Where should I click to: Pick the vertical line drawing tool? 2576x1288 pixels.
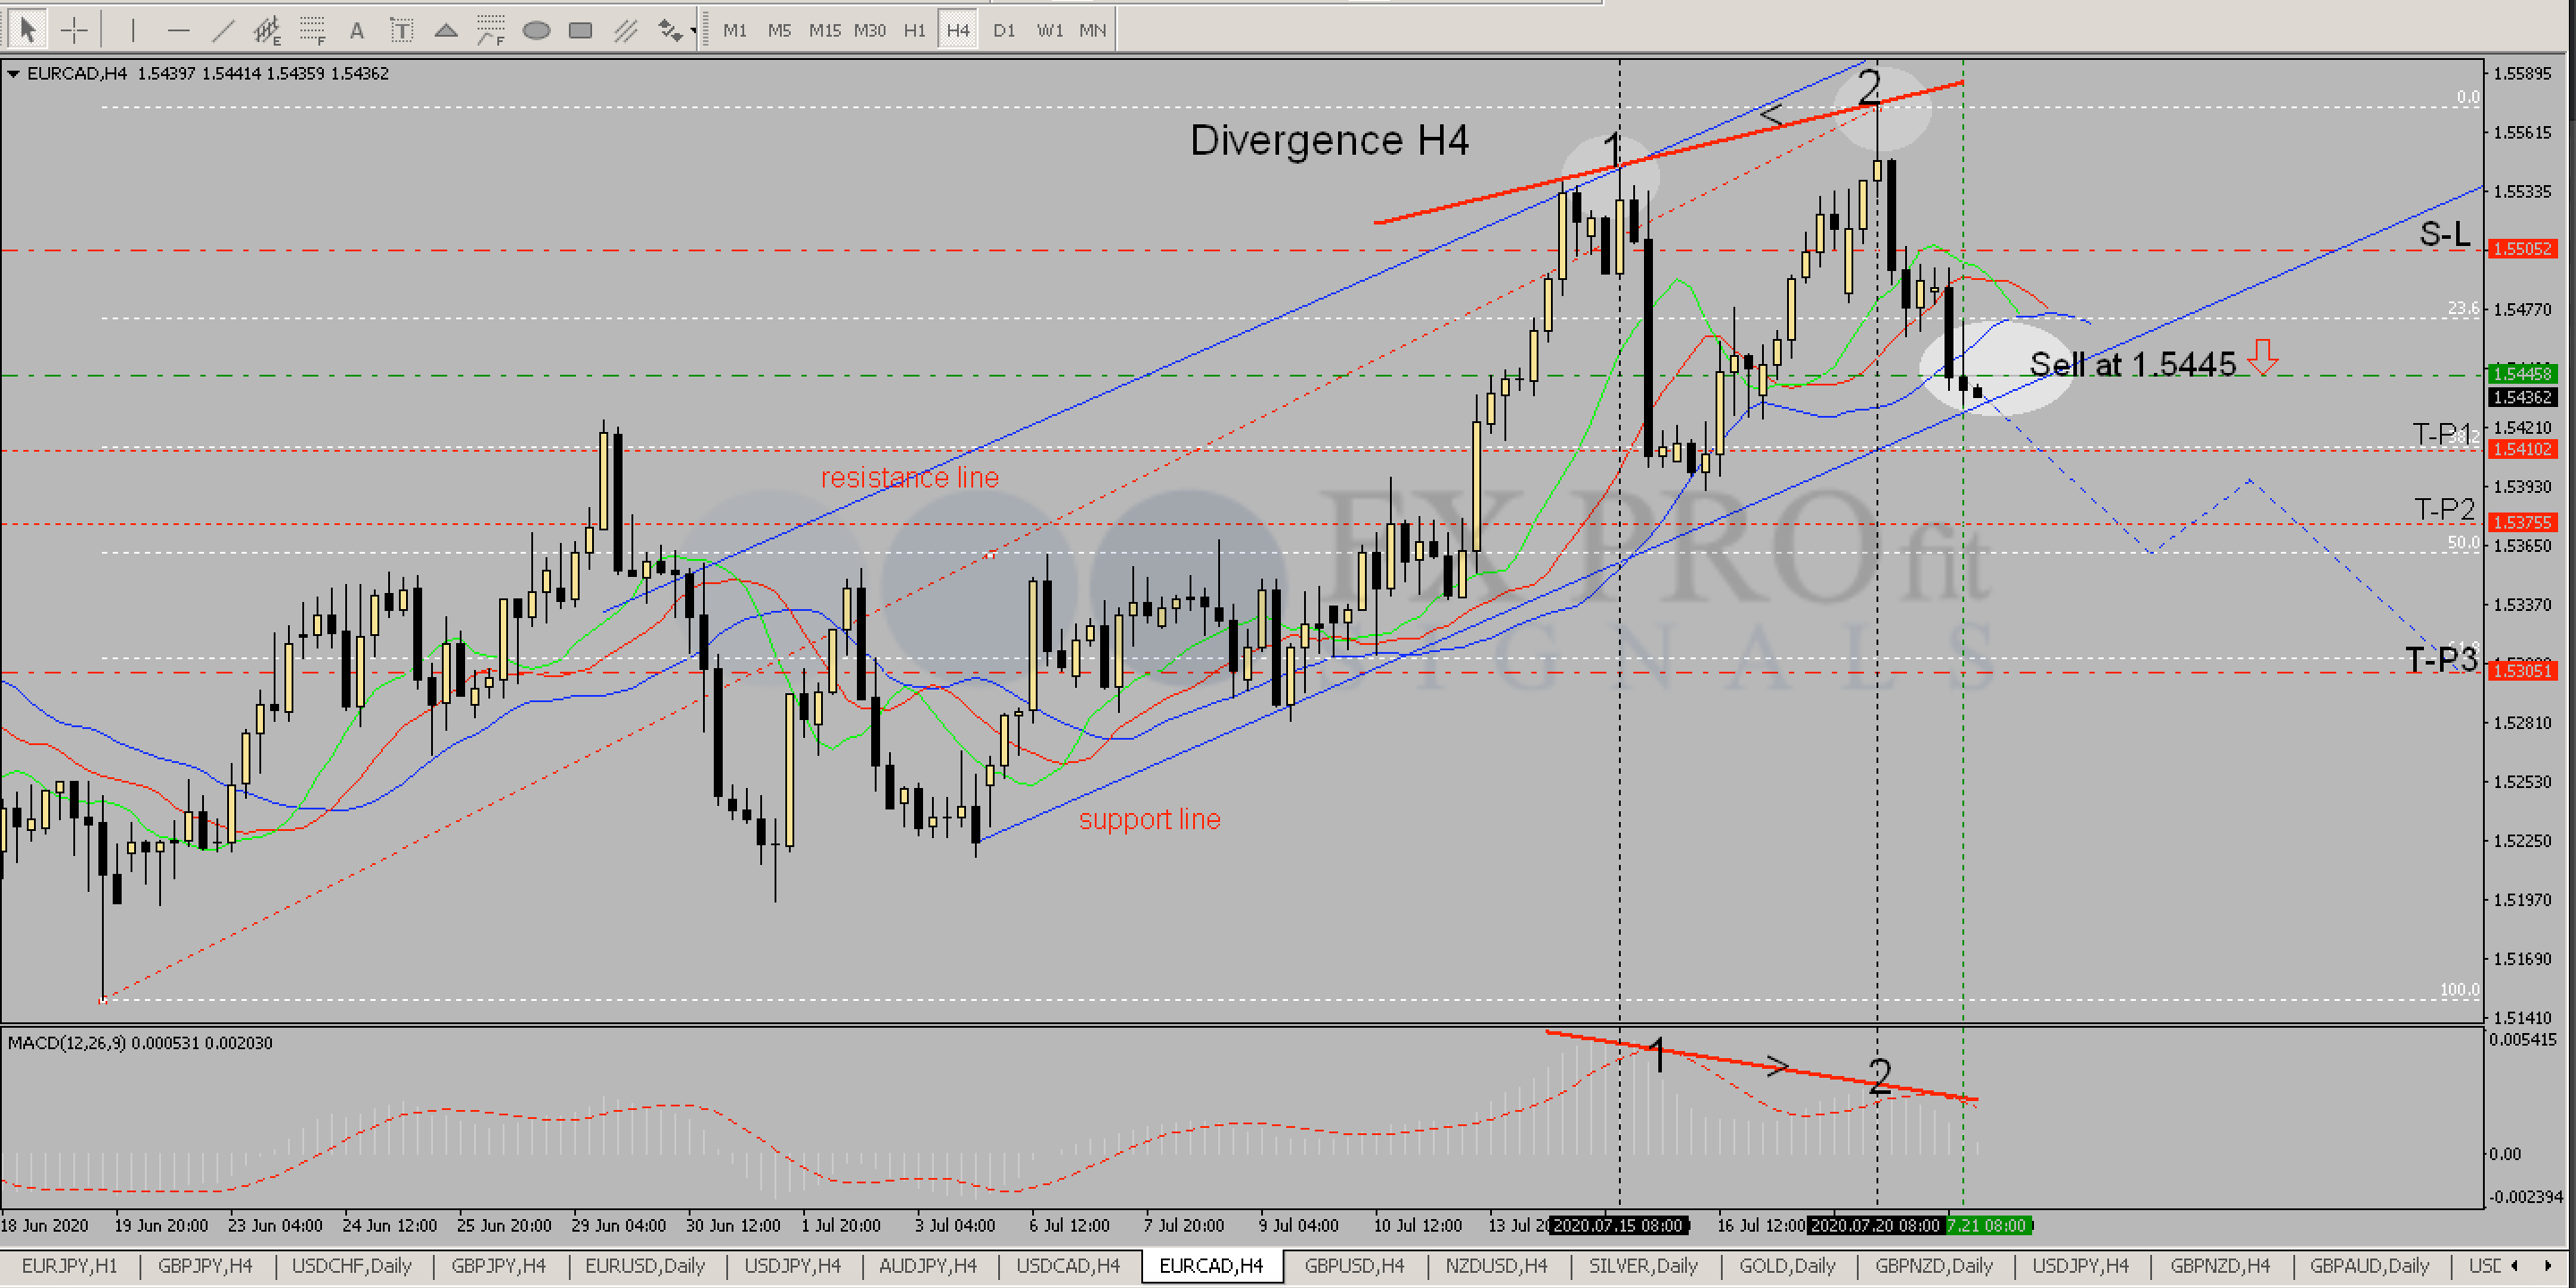[x=132, y=30]
